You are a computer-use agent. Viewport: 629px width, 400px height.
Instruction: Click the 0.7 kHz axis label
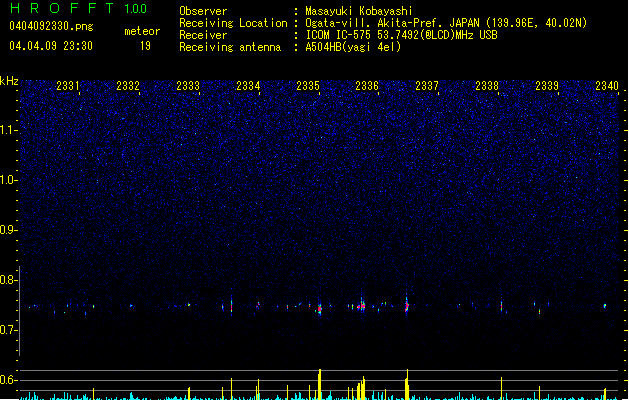pos(8,330)
